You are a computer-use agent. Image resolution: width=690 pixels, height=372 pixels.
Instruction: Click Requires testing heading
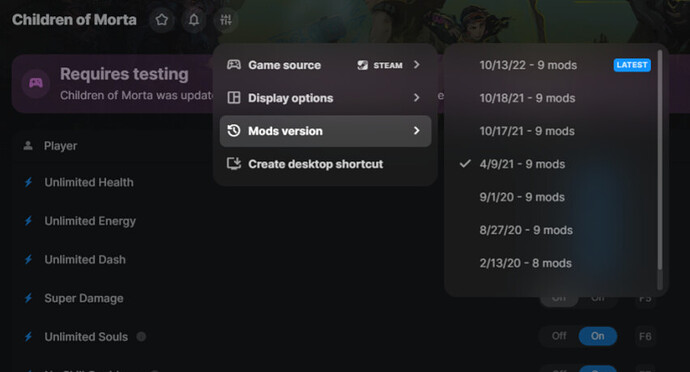[124, 74]
